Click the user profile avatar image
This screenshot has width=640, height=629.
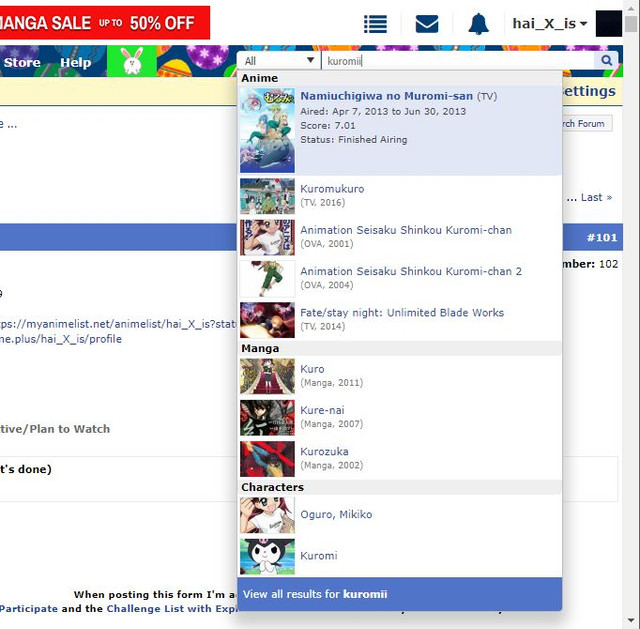tap(608, 24)
